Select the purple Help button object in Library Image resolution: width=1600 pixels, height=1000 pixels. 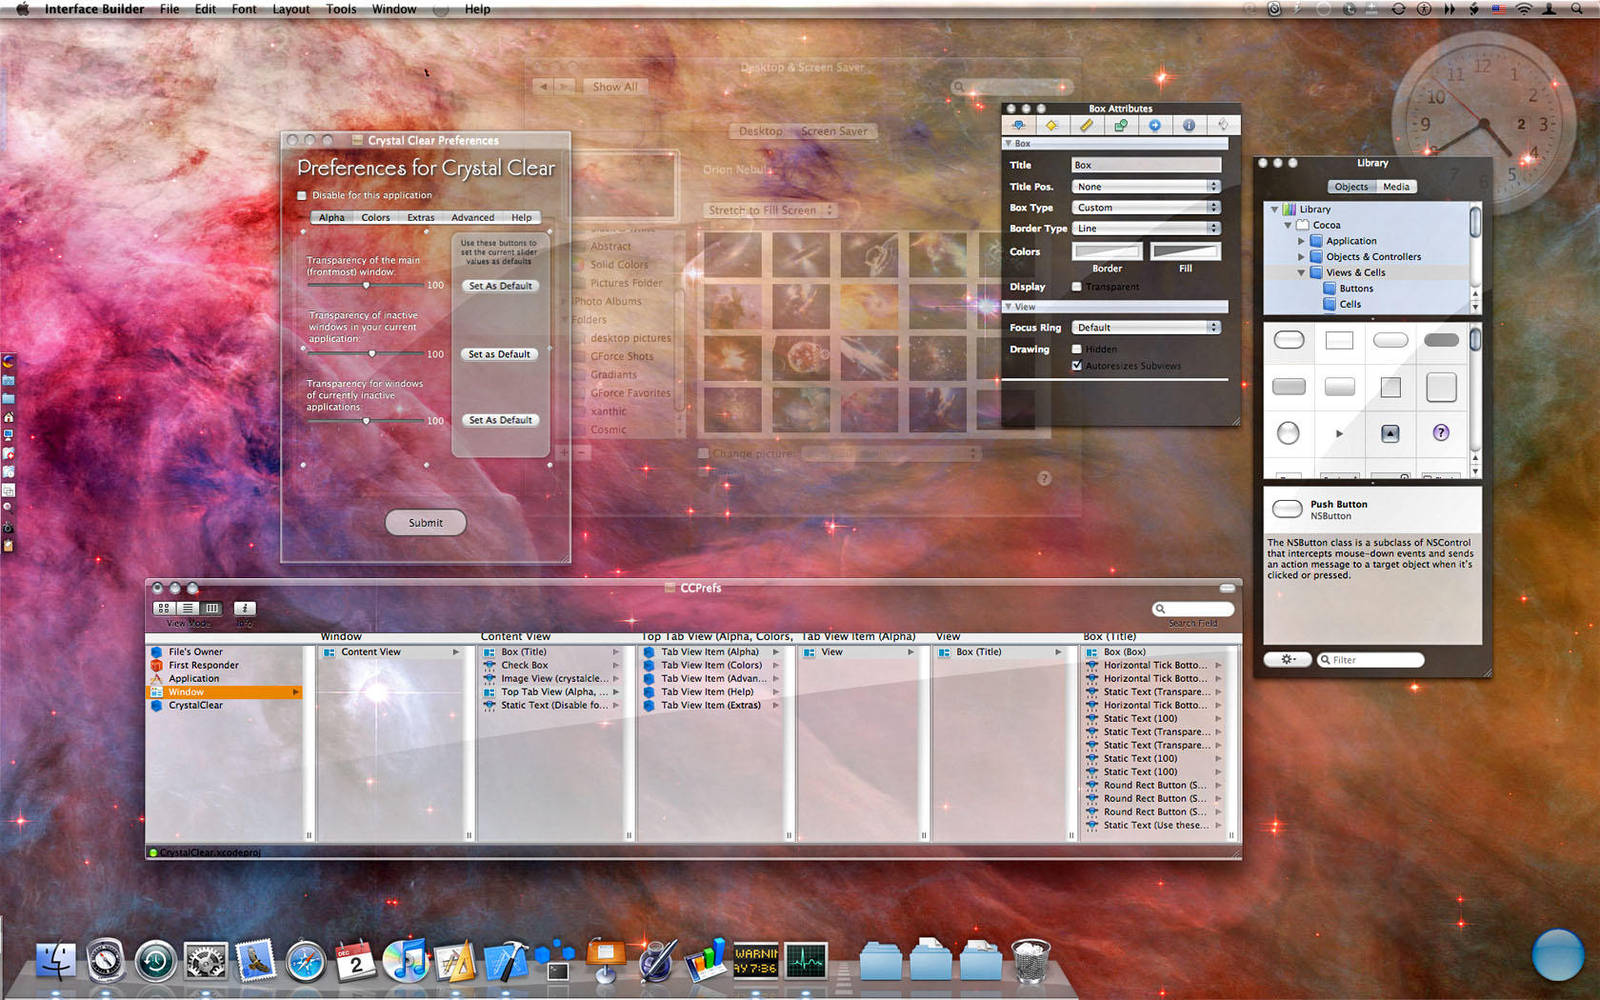(x=1440, y=433)
